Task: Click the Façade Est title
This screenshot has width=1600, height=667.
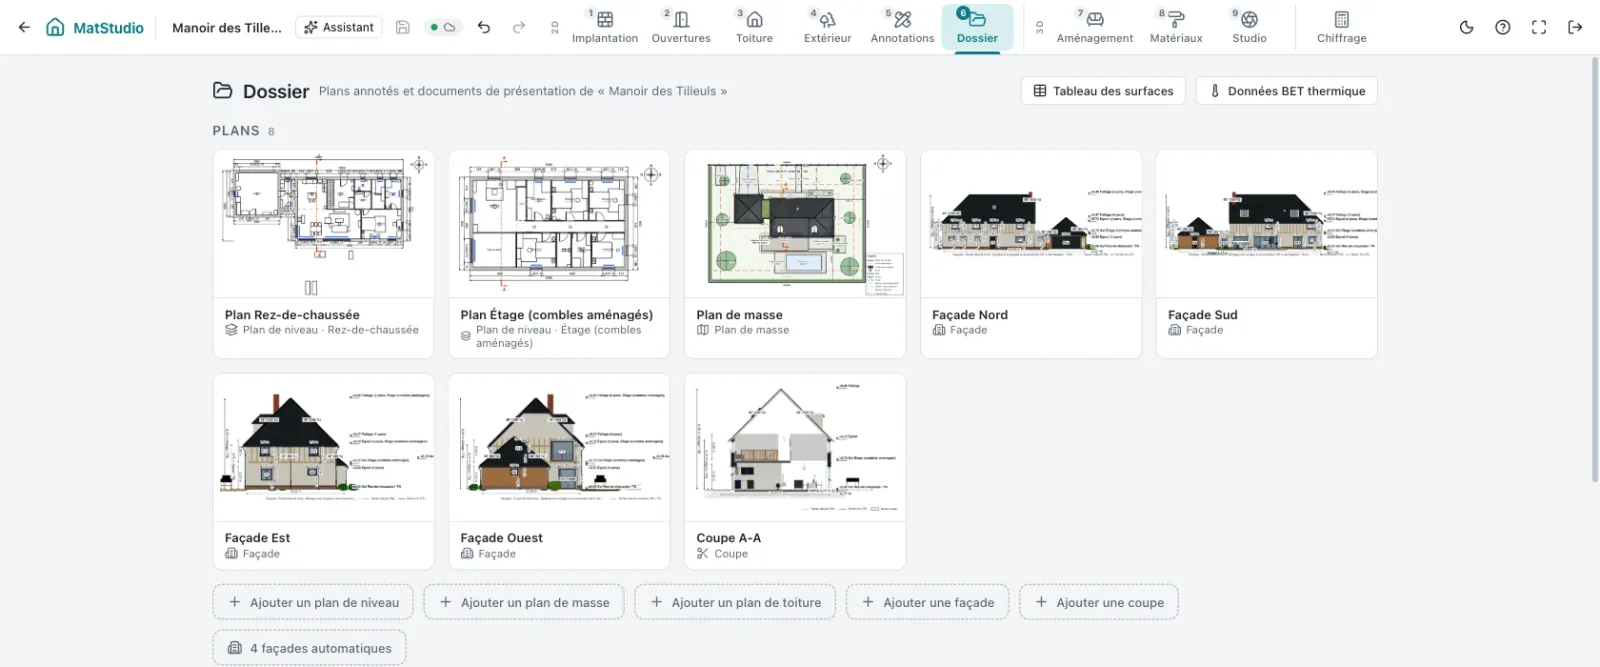Action: 257,538
